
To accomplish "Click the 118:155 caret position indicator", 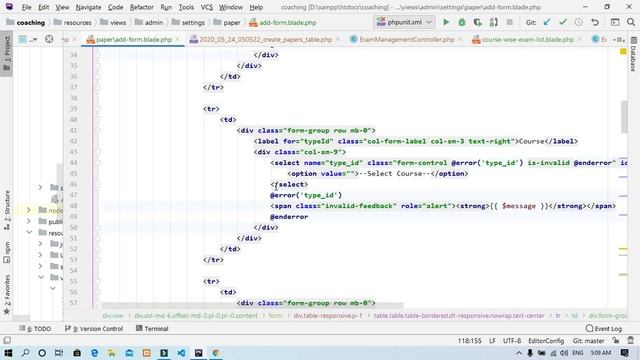I will [x=469, y=340].
